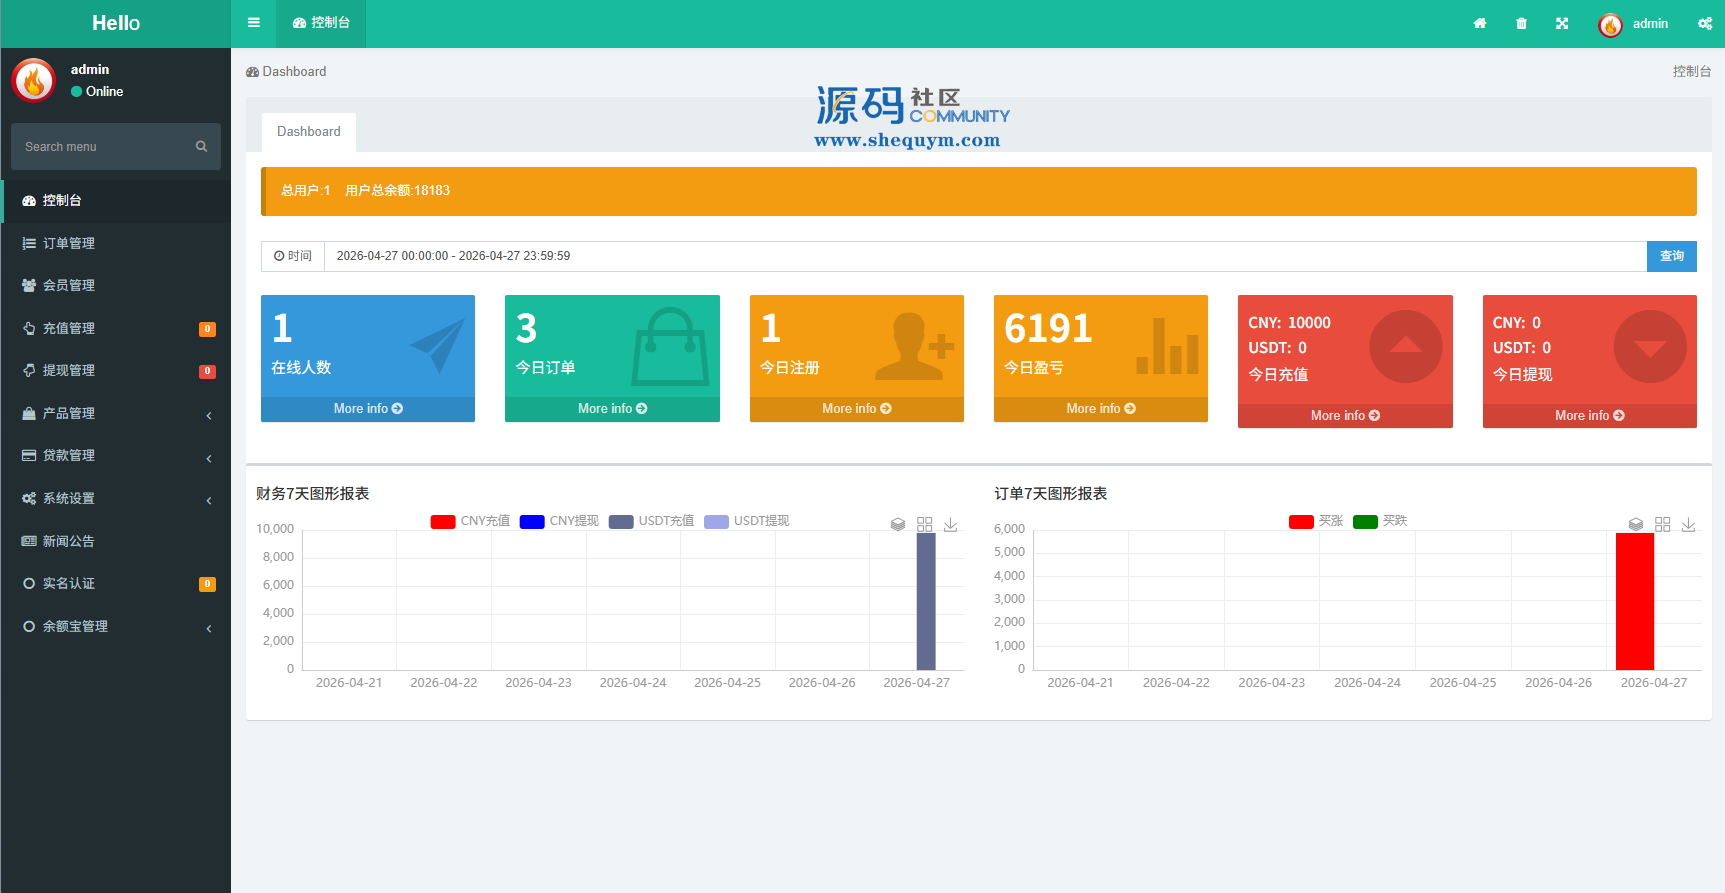Screen dimensions: 1725x893
Task: Click the search icon in Search menu
Action: pos(201,146)
